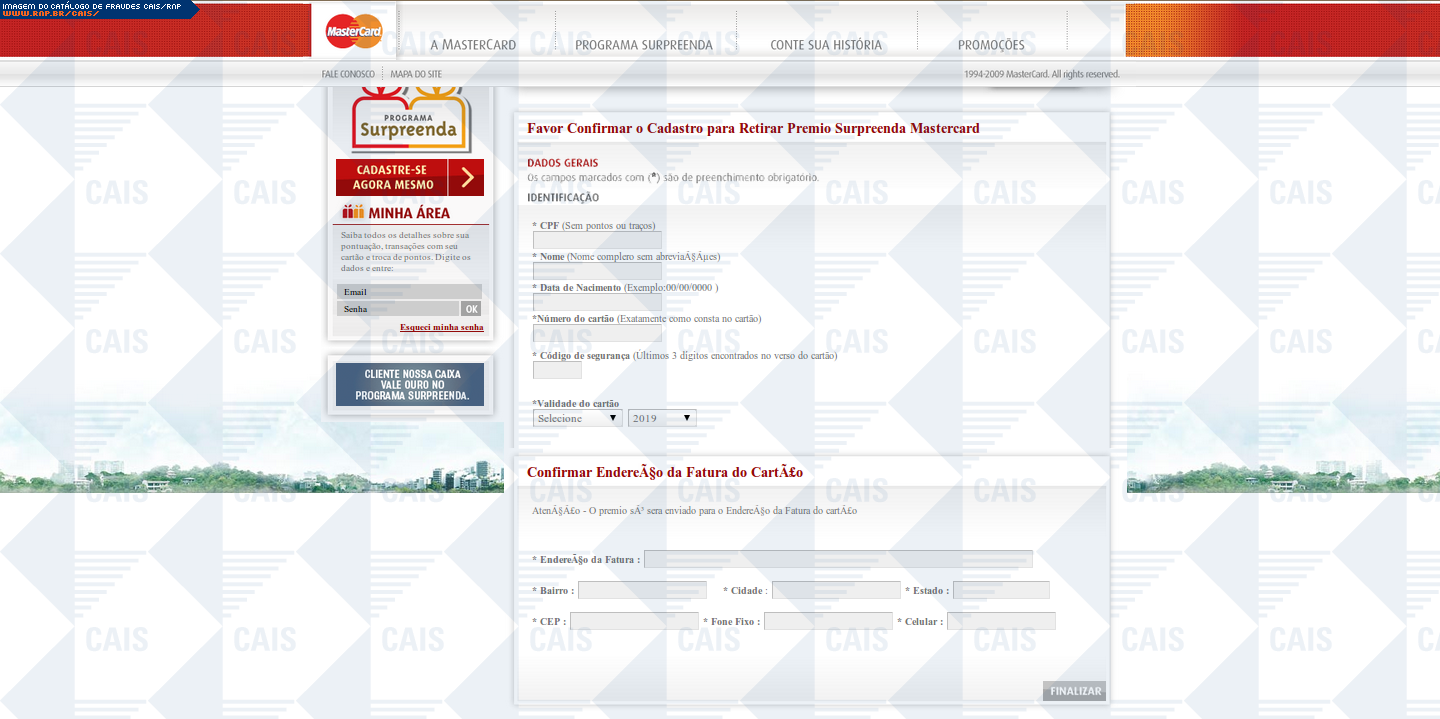This screenshot has width=1440, height=719.
Task: Expand the Selecione month dropdown
Action: (x=578, y=418)
